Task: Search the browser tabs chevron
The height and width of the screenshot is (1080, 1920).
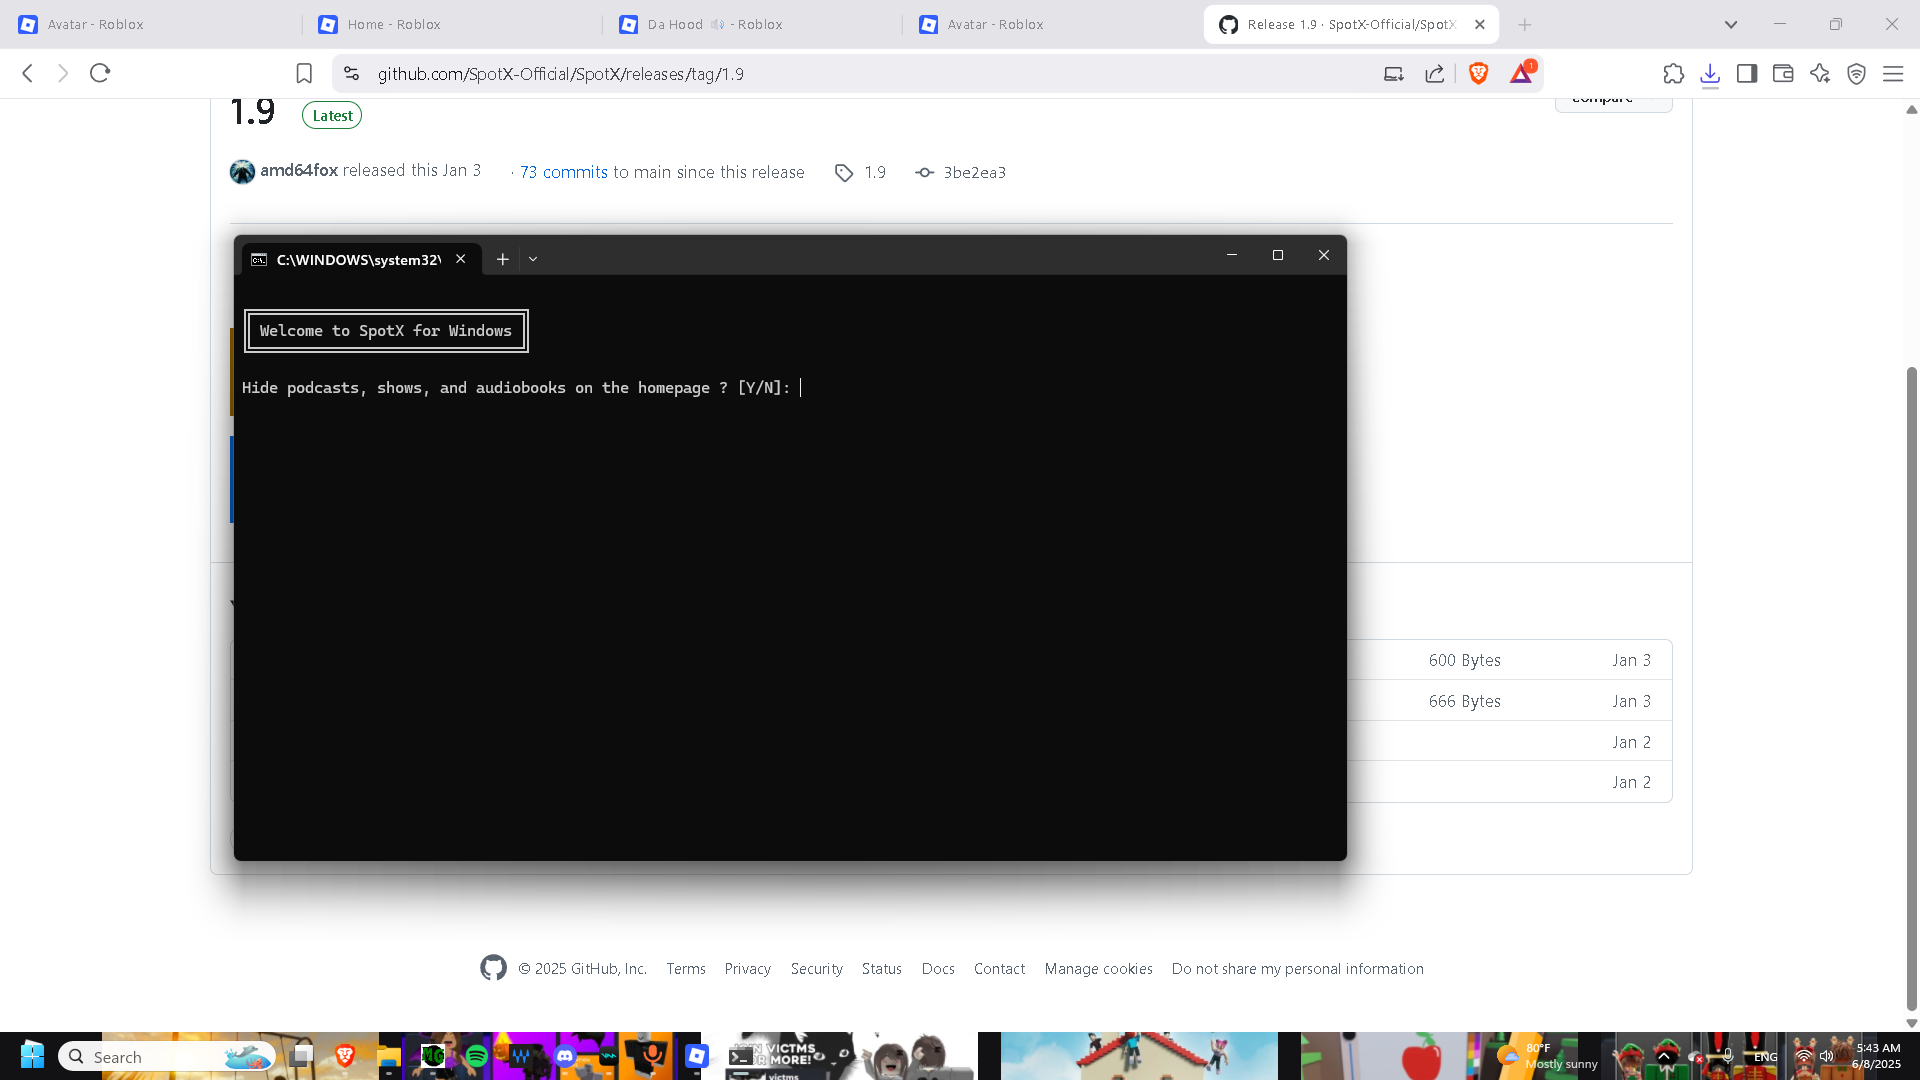Action: [1731, 24]
